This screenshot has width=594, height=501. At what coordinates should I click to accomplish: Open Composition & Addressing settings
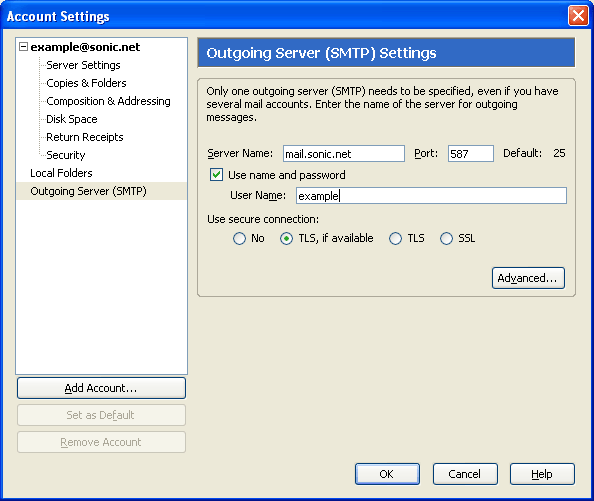tap(108, 101)
